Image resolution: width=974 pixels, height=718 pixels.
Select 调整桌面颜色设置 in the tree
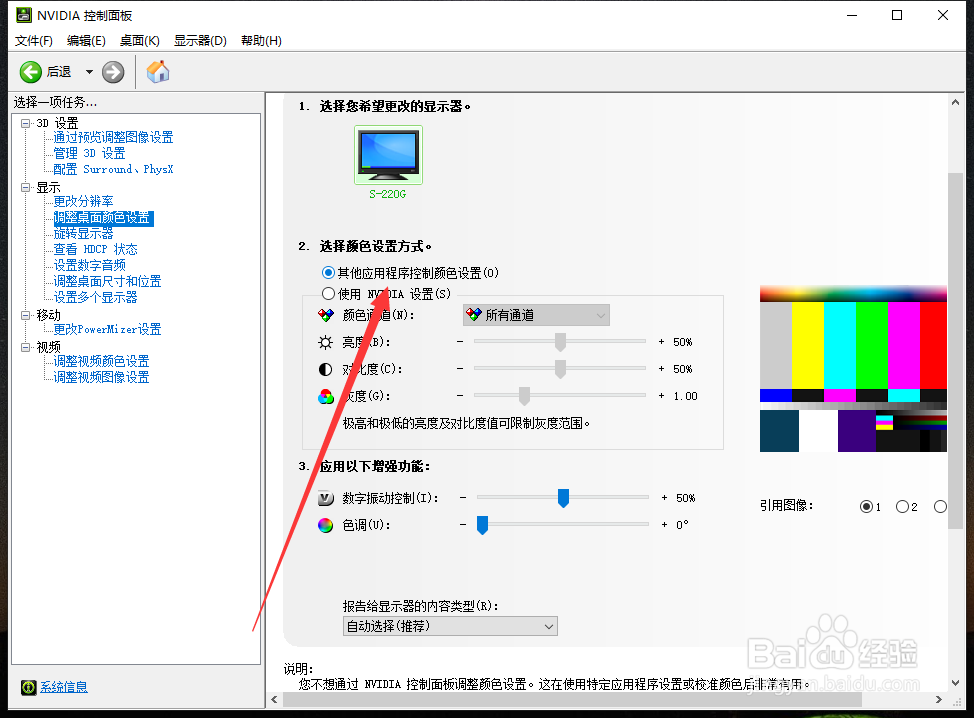[x=102, y=217]
